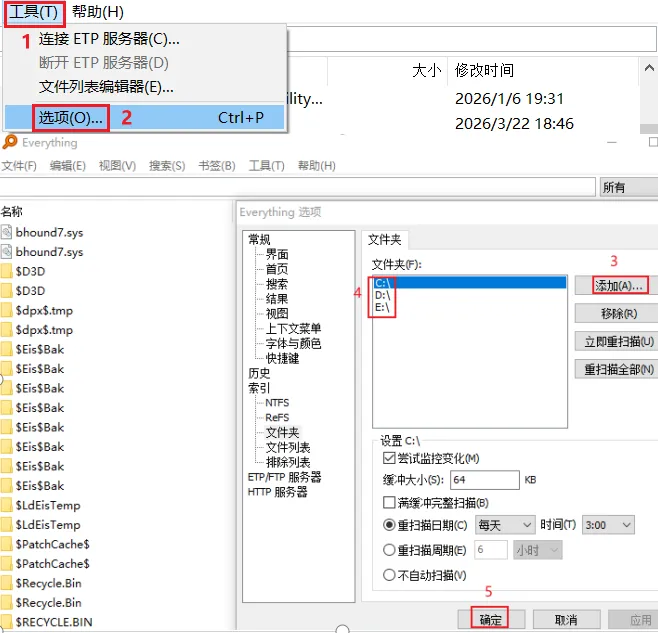The image size is (658, 633).
Task: Open the 工具(T) menu at the top
Action: coord(34,13)
